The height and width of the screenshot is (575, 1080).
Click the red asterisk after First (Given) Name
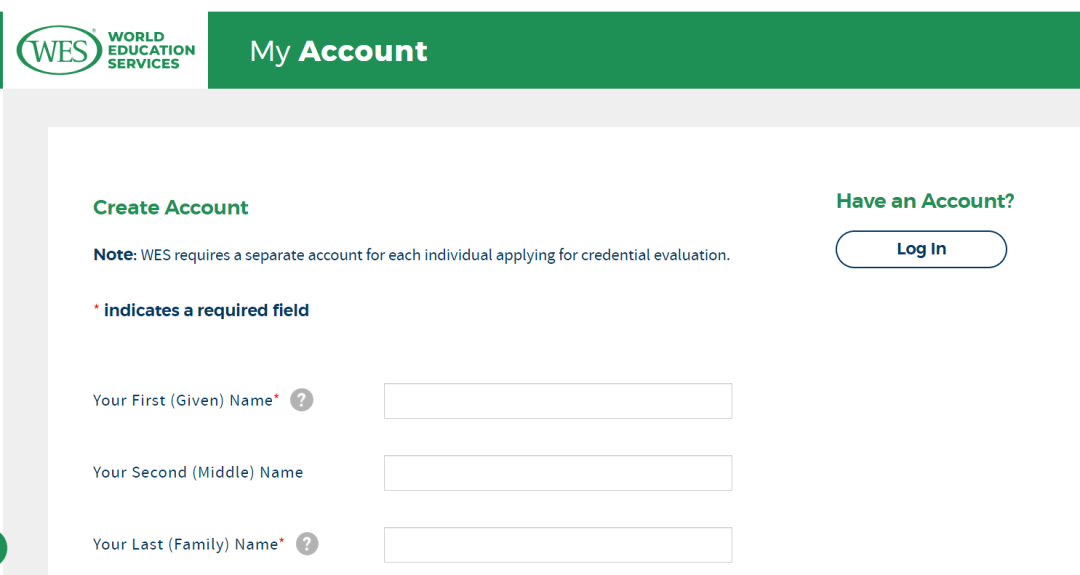click(x=276, y=397)
